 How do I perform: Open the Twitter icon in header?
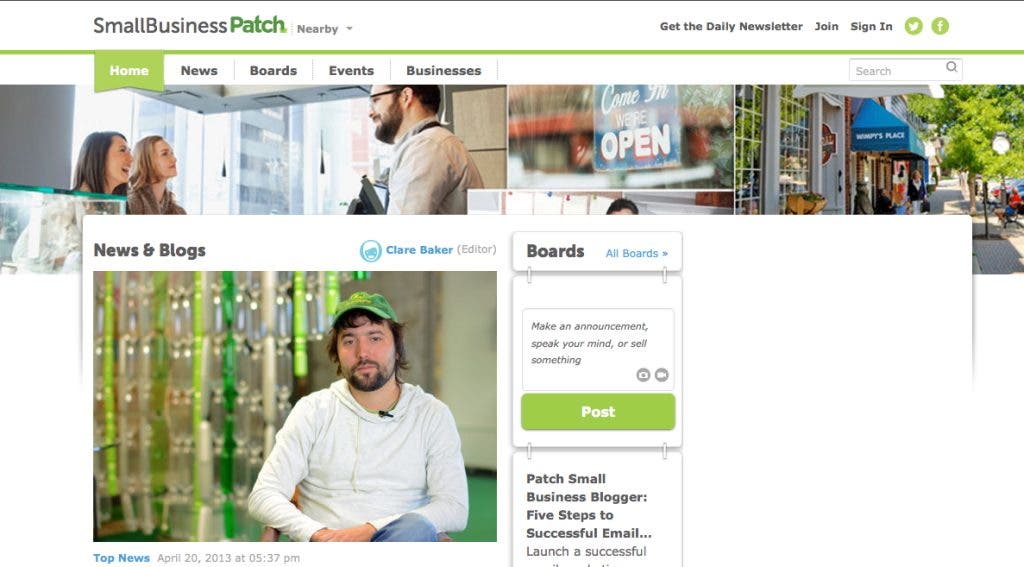[x=913, y=26]
